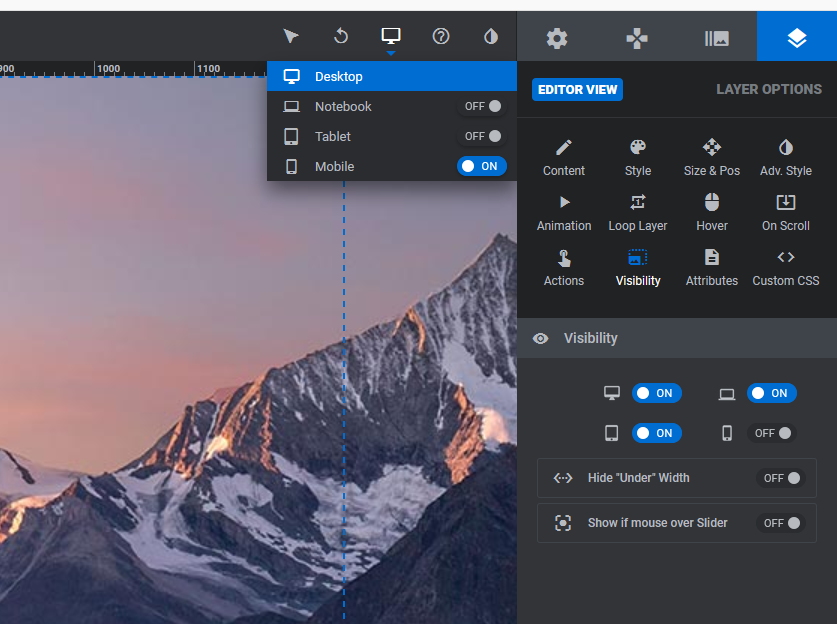Open the help question mark icon
Viewport: 837px width, 624px height.
[x=441, y=36]
